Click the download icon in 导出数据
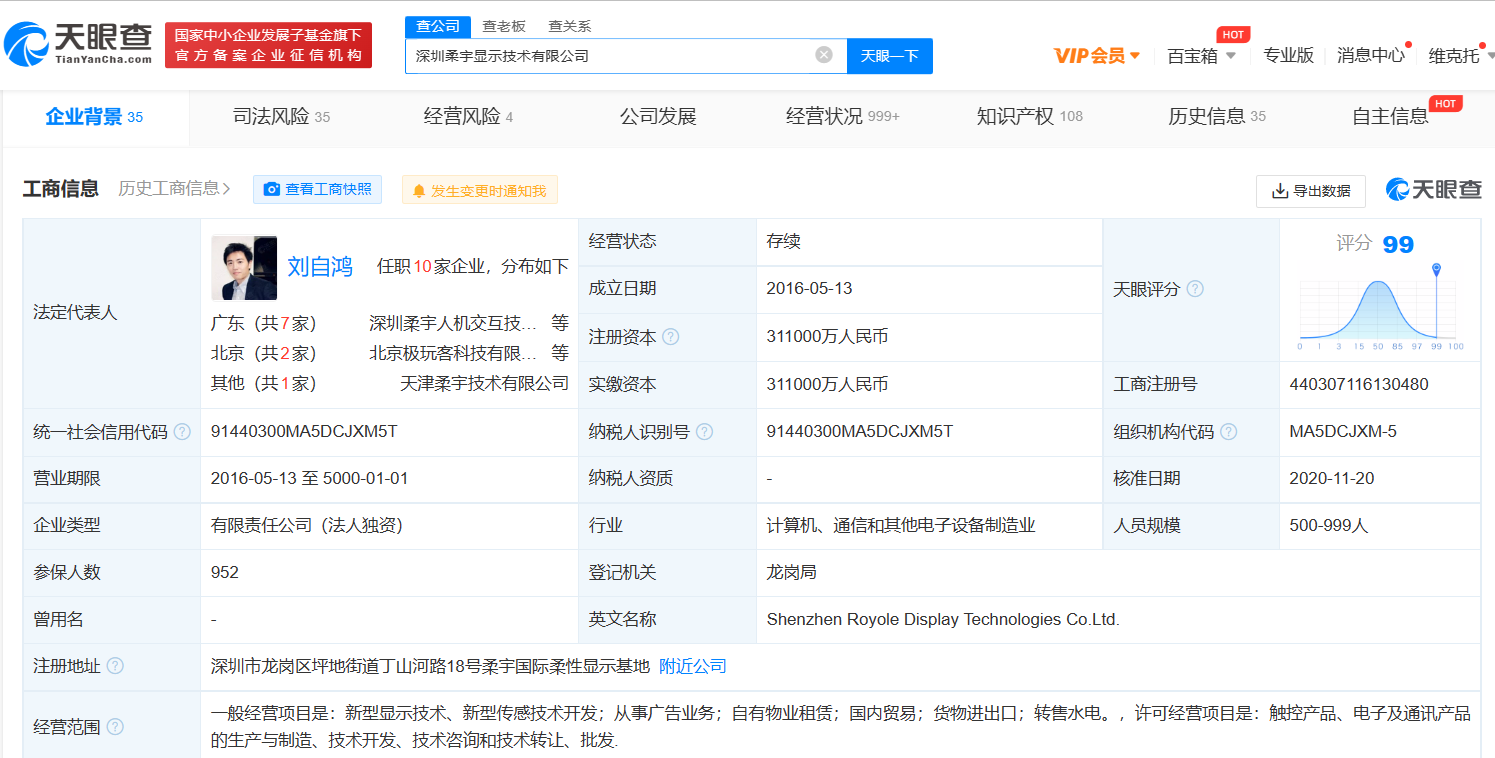Image resolution: width=1495 pixels, height=758 pixels. click(1280, 191)
